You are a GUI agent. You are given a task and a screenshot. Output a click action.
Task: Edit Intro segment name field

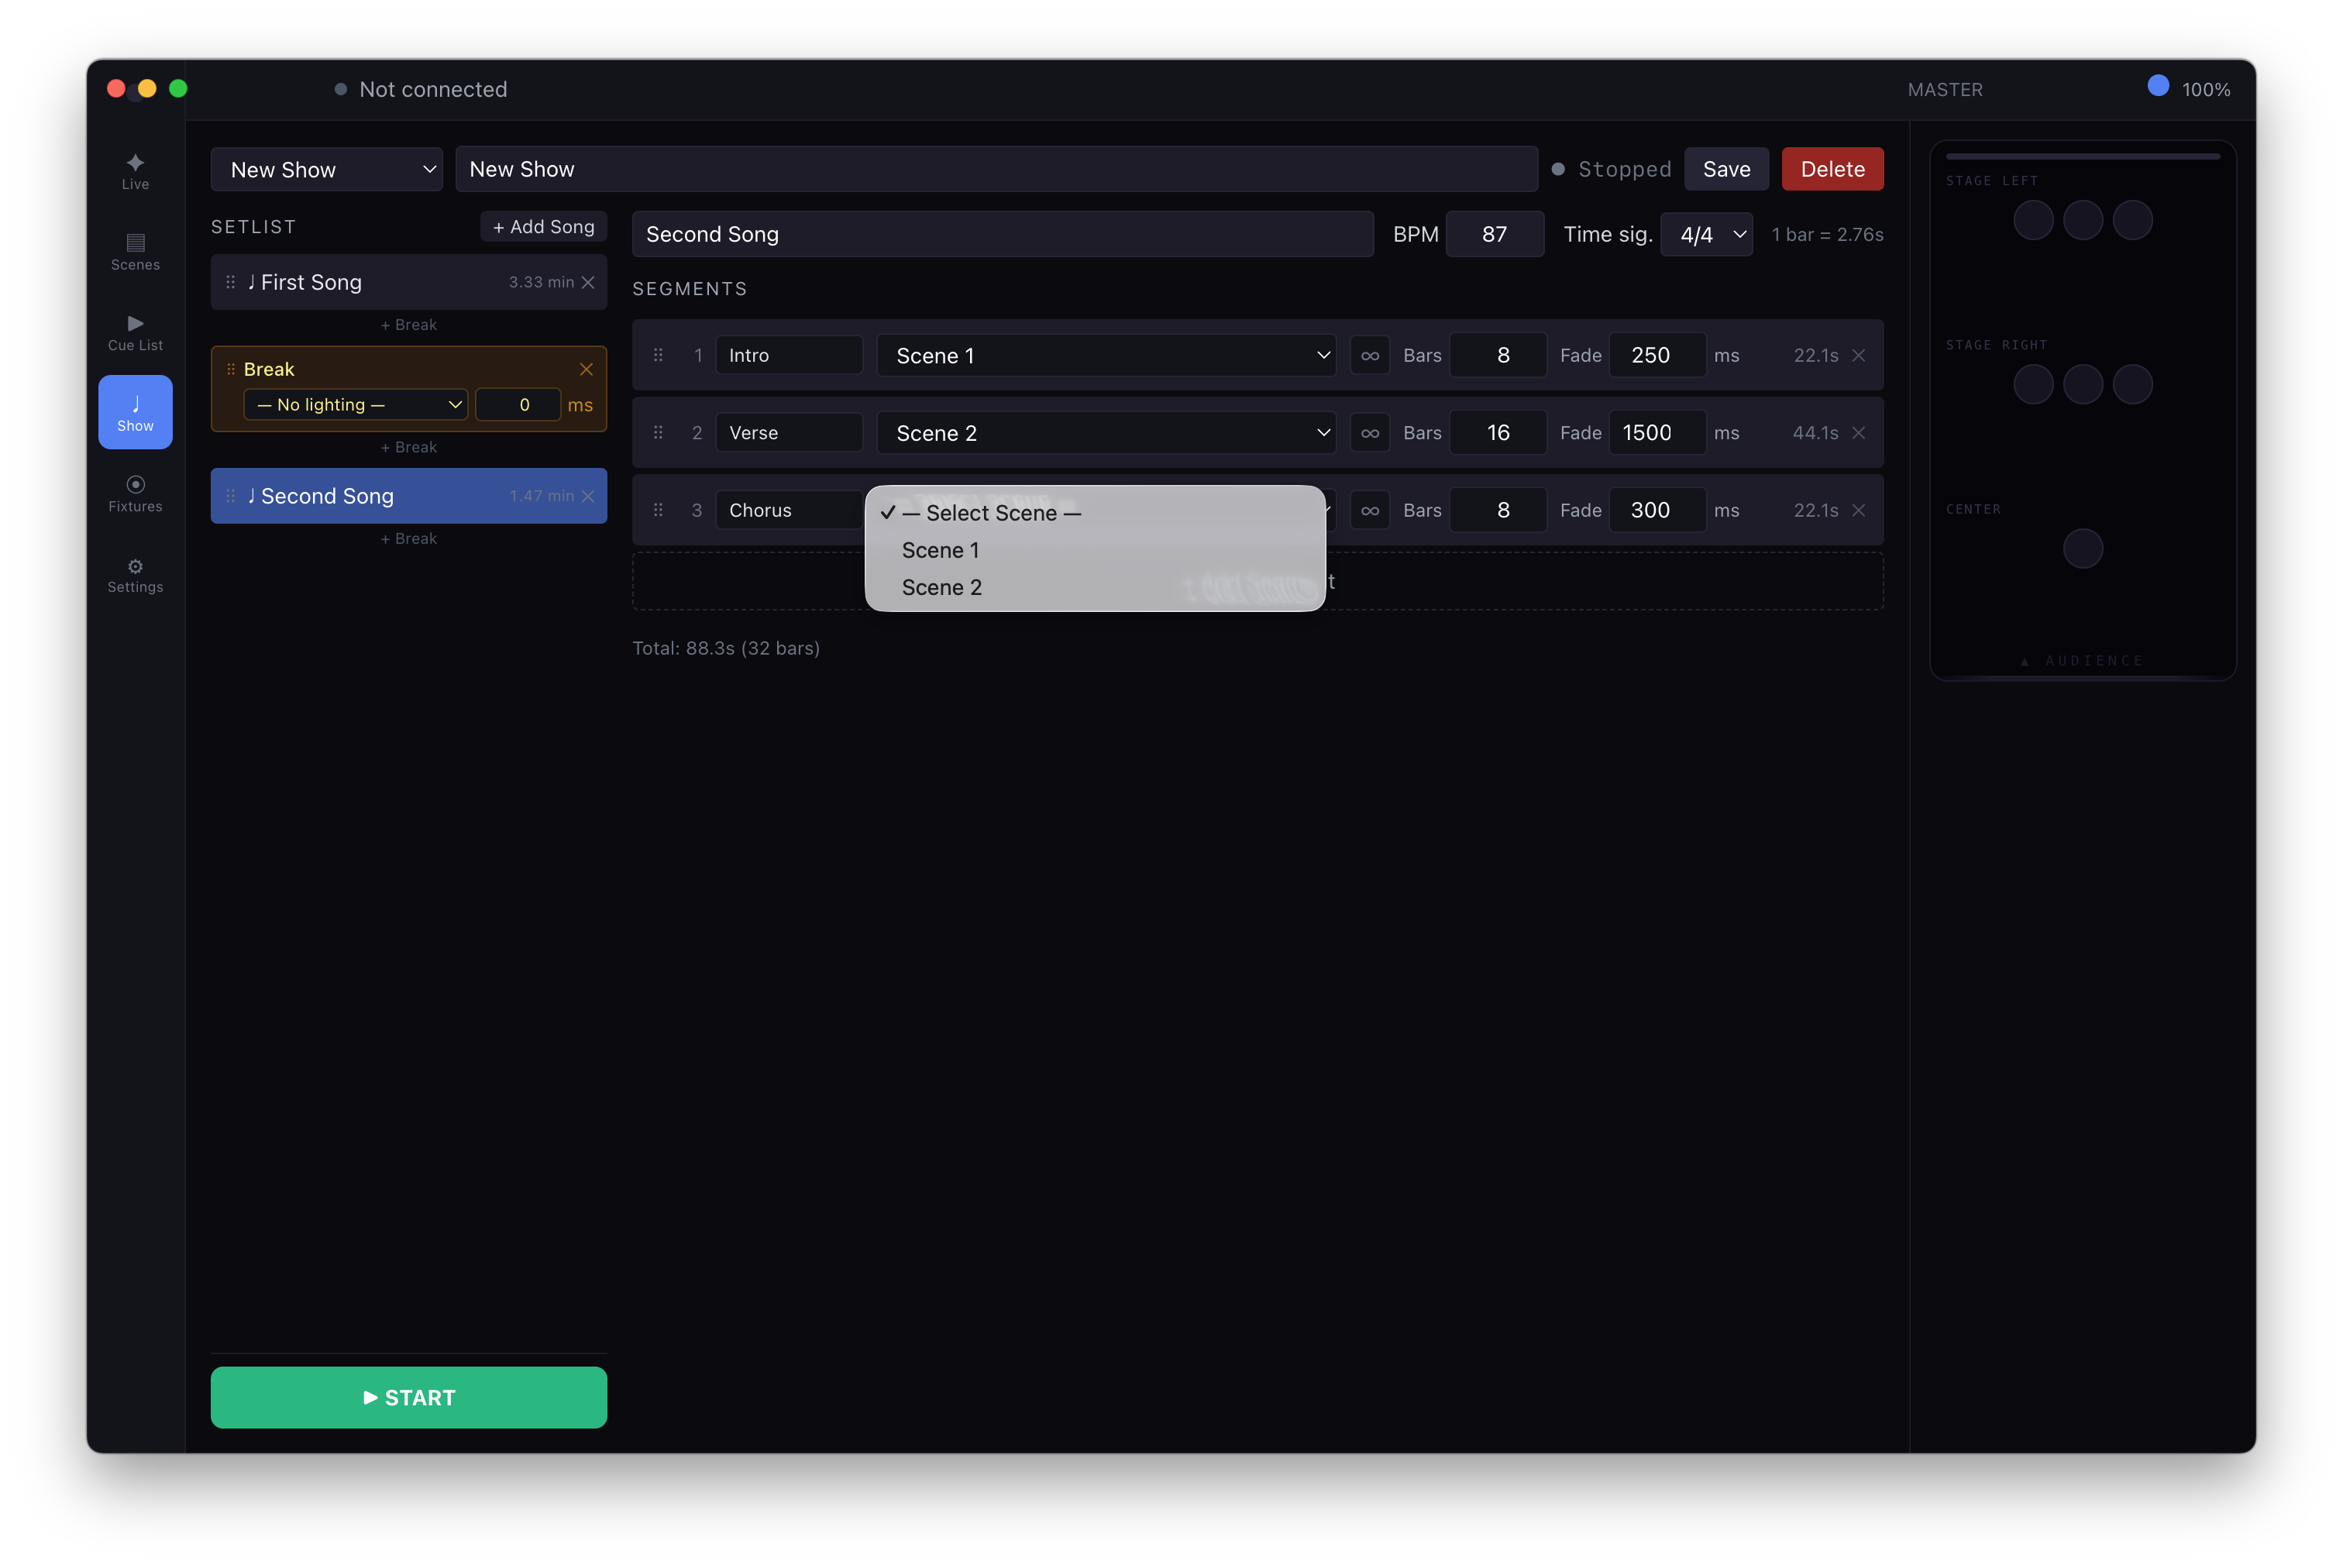tap(788, 355)
